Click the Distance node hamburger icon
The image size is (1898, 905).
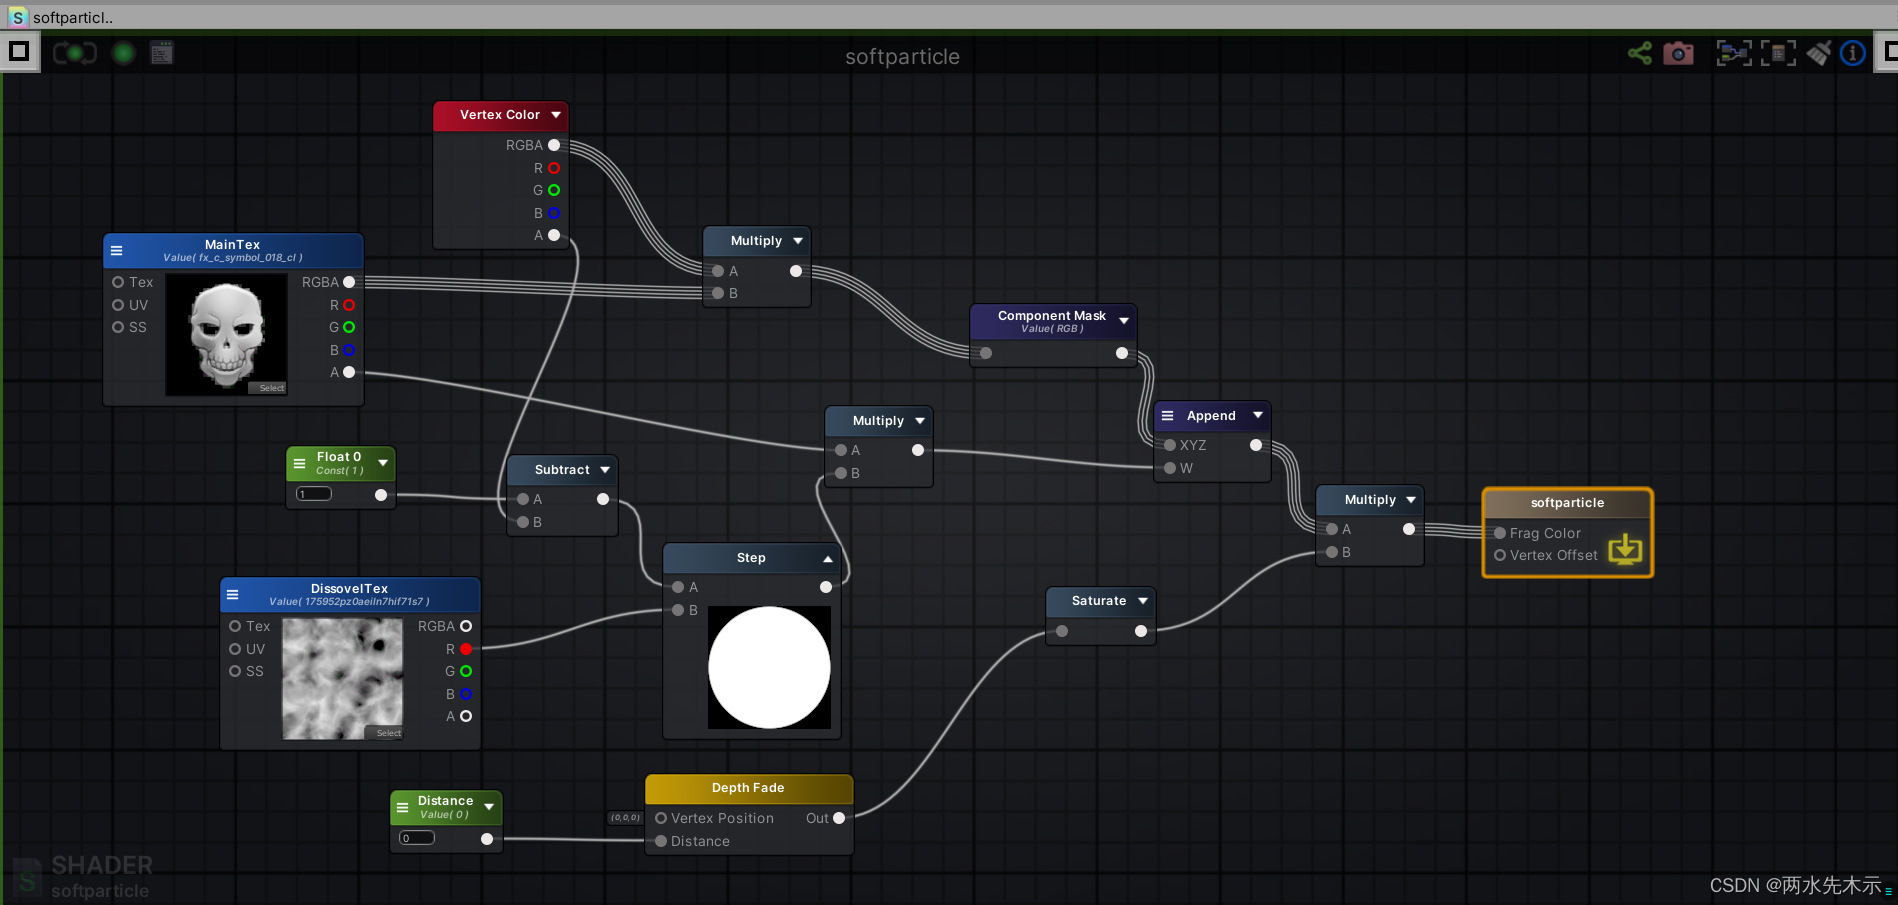point(403,807)
